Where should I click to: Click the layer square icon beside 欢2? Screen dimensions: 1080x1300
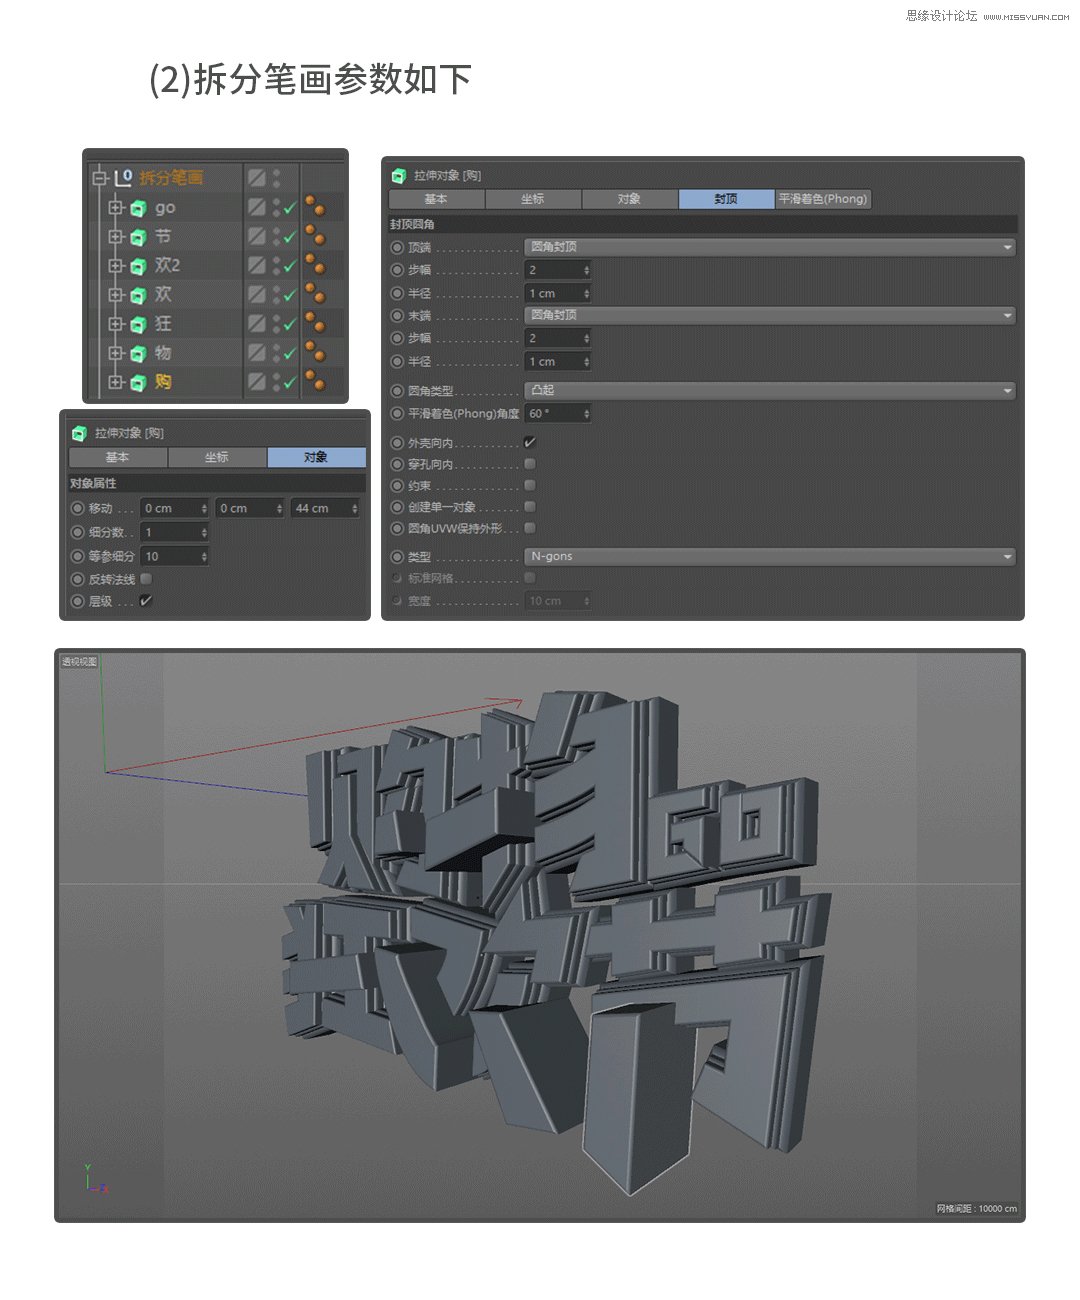(256, 266)
